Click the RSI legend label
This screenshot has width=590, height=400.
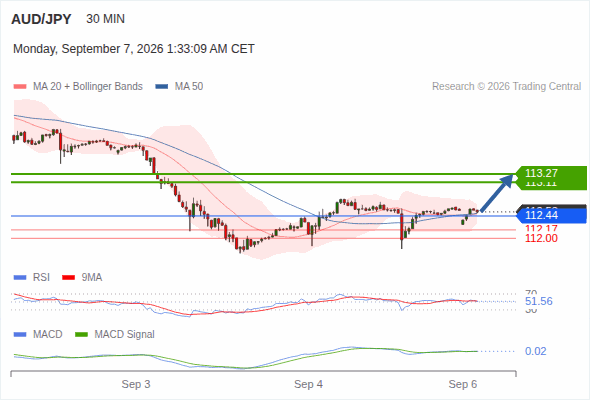tap(41, 278)
